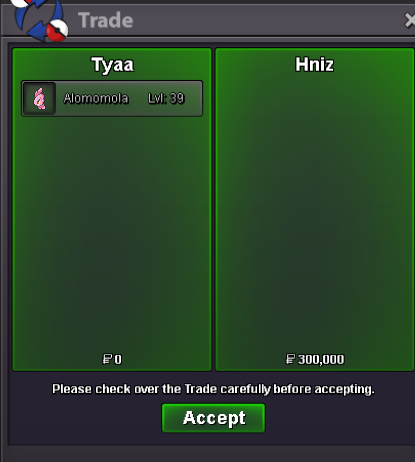Click the Trade window swap-arrows icon
The width and height of the screenshot is (415, 462).
39,20
